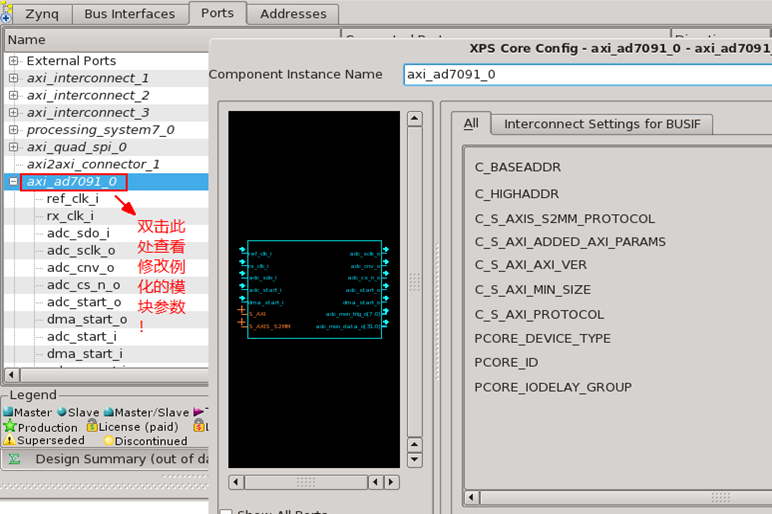This screenshot has height=514, width=772.
Task: Open Design Summary (out of date) link
Action: coord(122,459)
